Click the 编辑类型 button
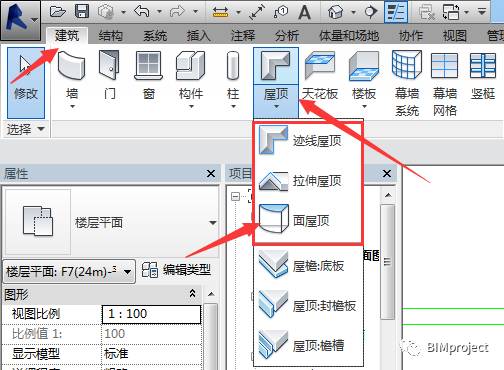This screenshot has width=504, height=370. point(177,270)
